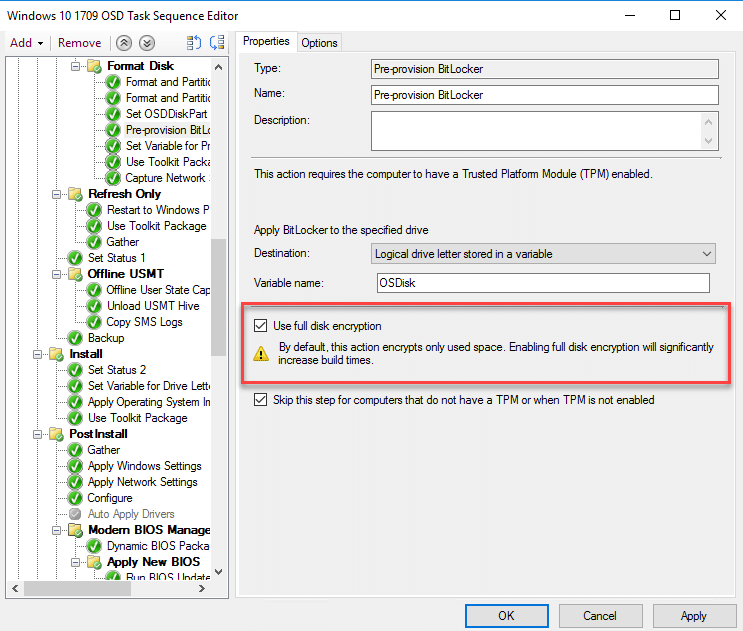Select the Apply Network Settings step
Viewport: 743px width, 631px height.
pyautogui.click(x=143, y=482)
